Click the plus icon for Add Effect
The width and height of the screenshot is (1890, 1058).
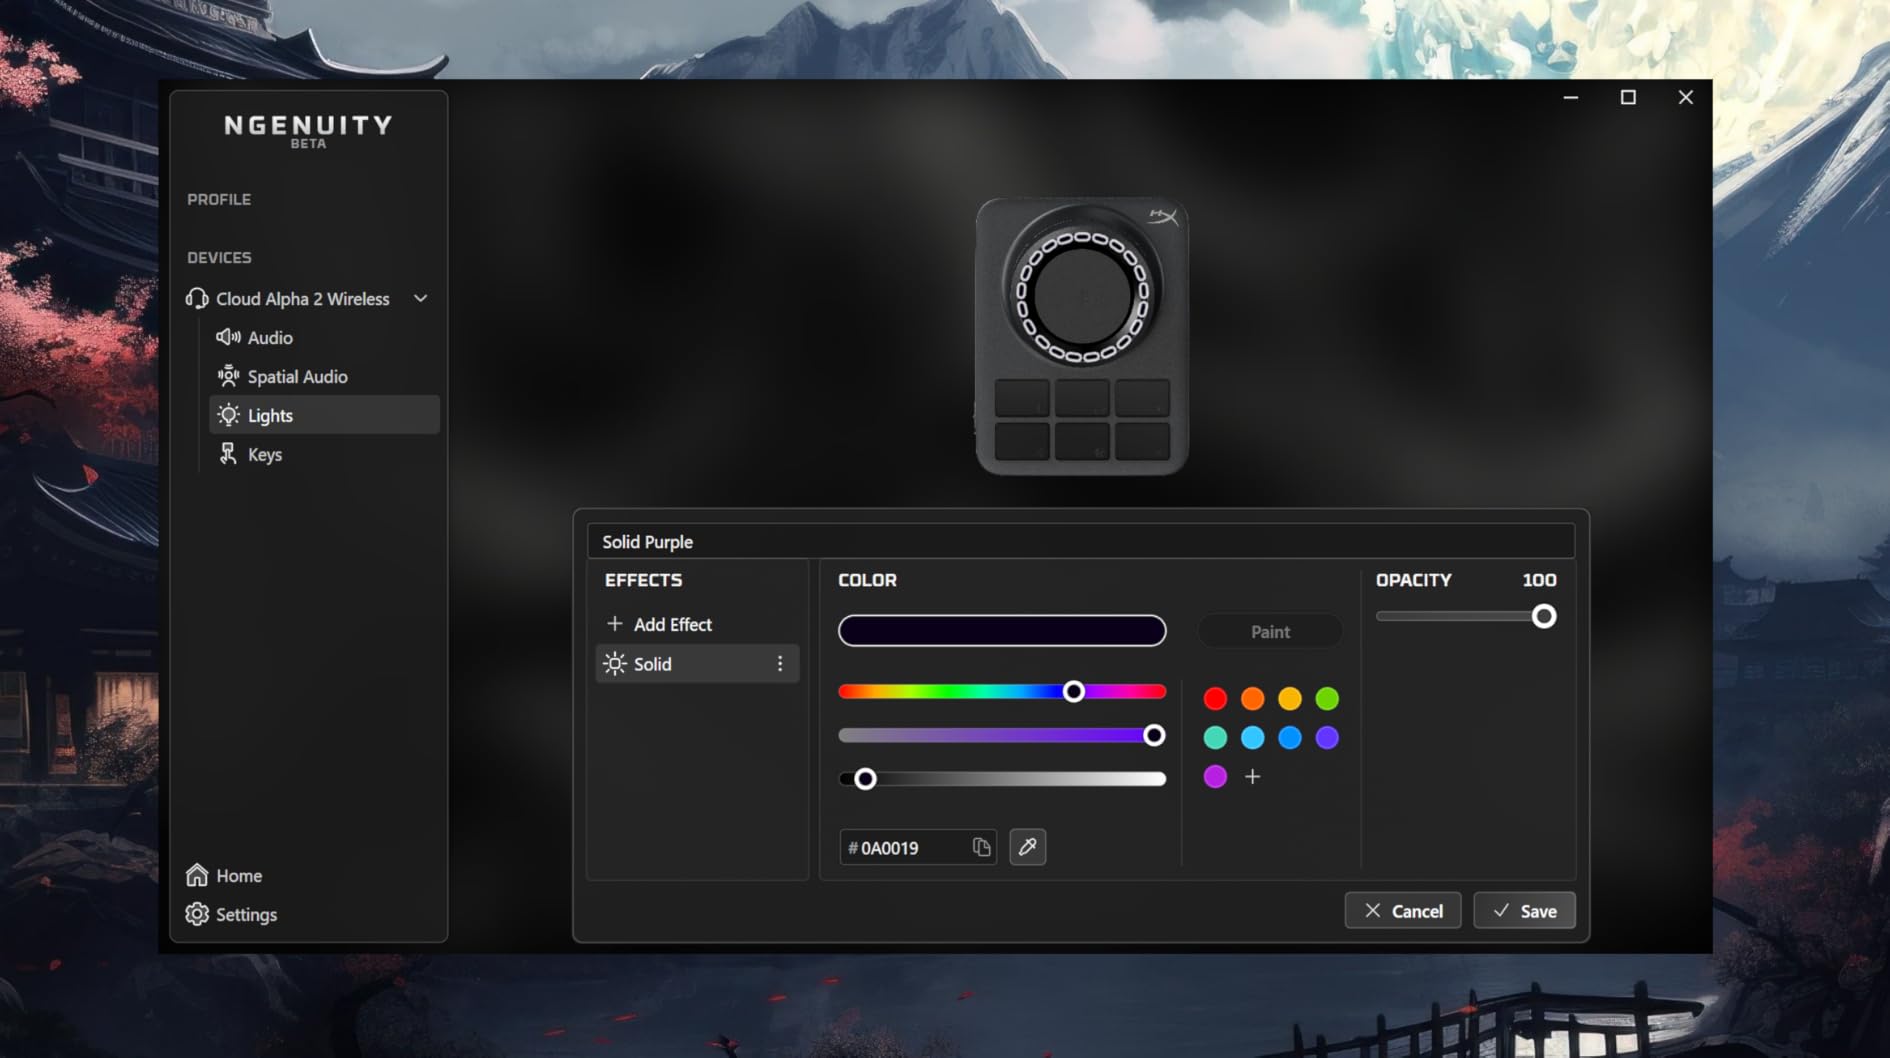pyautogui.click(x=615, y=623)
